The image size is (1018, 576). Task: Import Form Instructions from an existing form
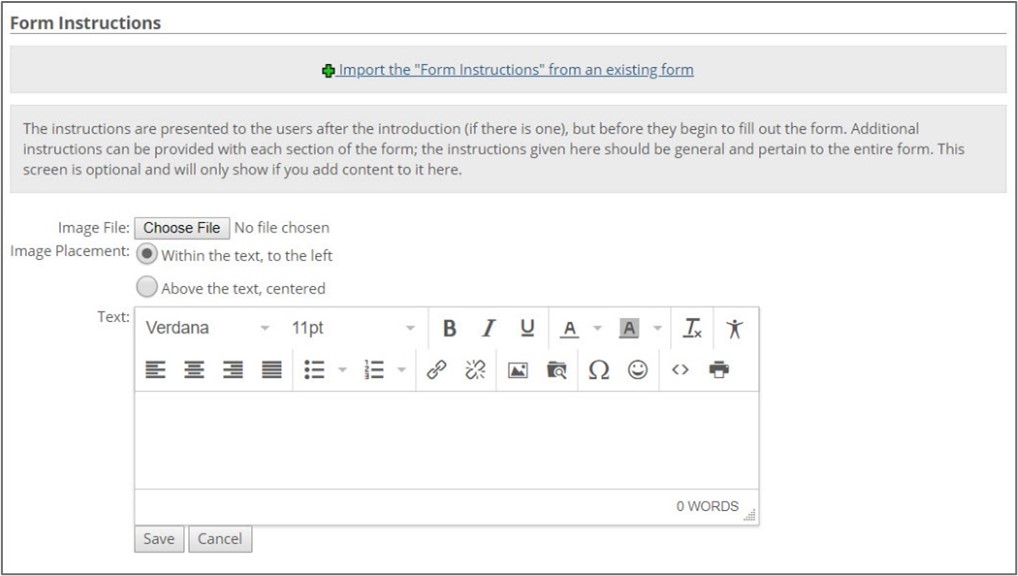coord(516,69)
